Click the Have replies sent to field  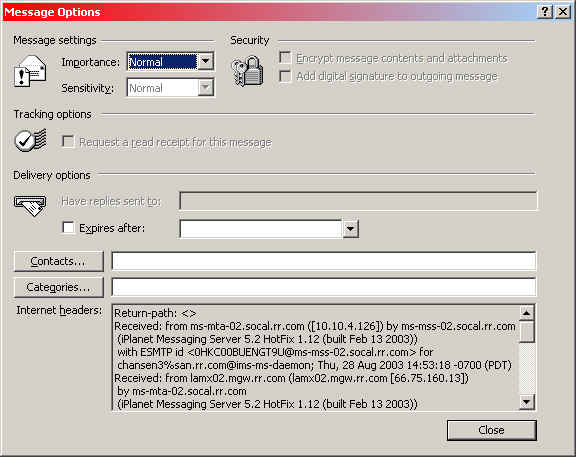pyautogui.click(x=358, y=201)
